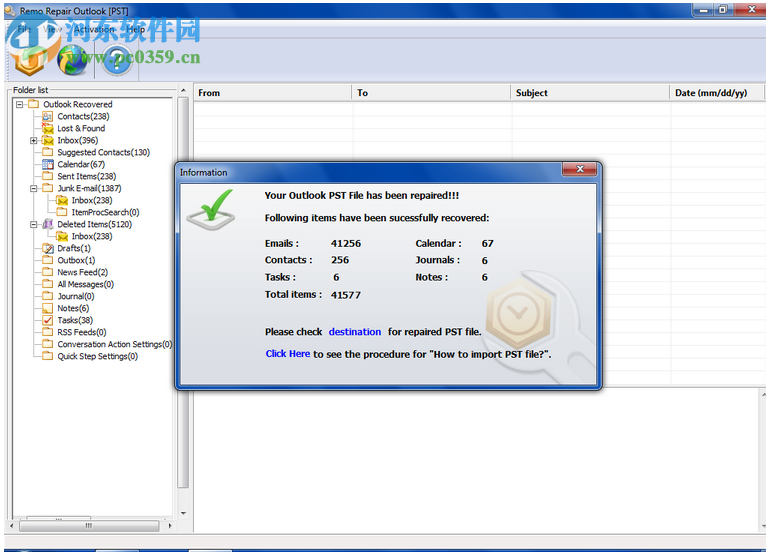
Task: Click folder list horizontal scrollbar left arrow
Action: tap(12, 526)
